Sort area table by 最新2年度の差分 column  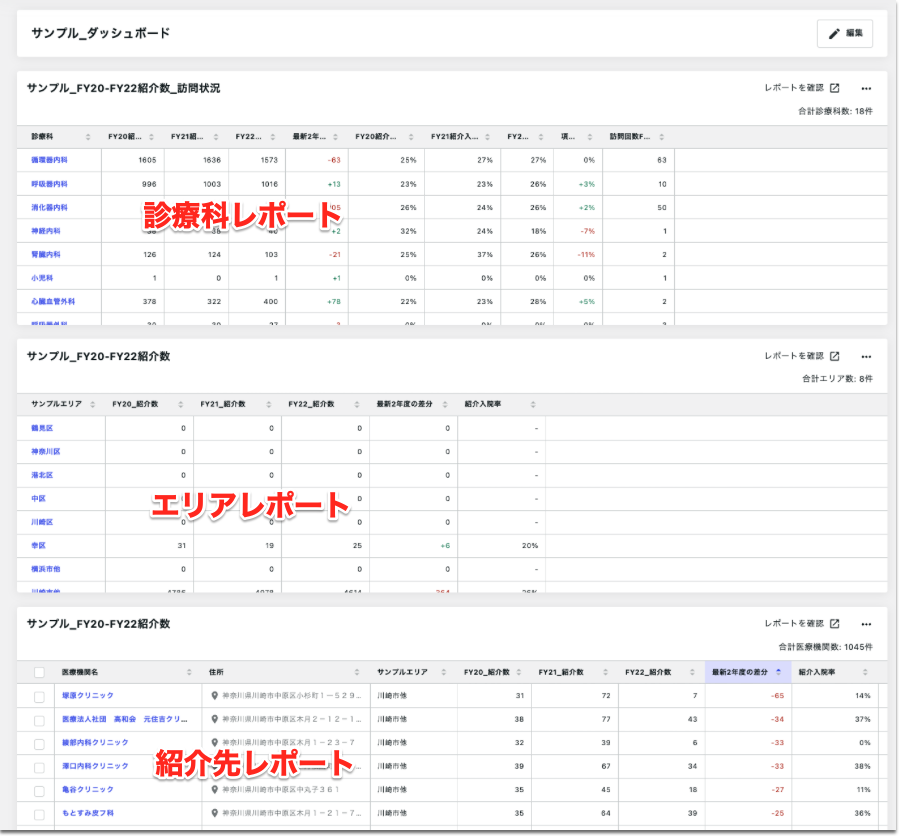point(445,404)
